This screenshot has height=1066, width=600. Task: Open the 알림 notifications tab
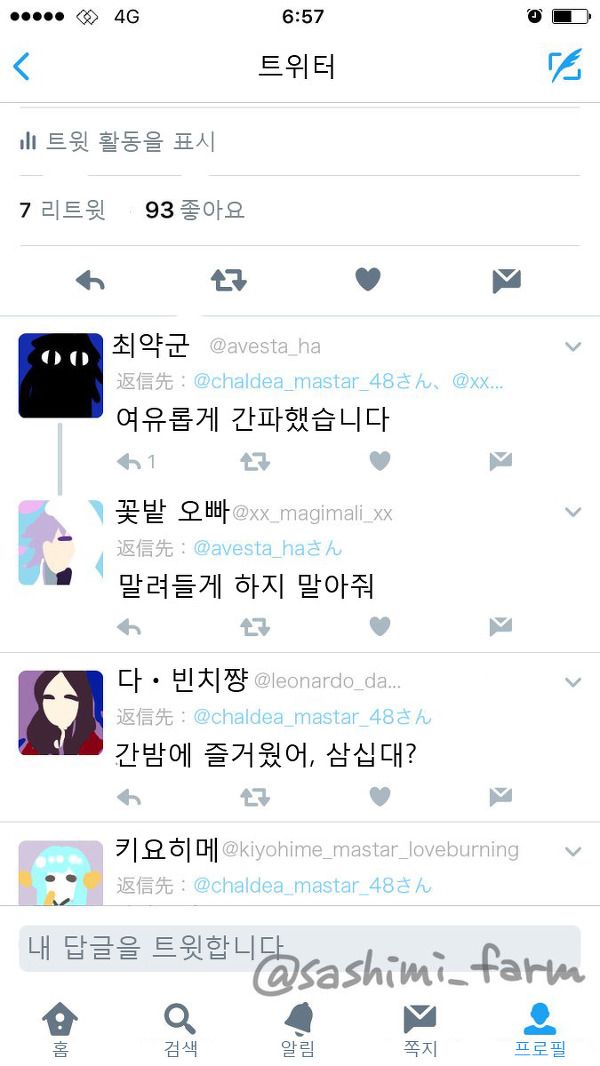click(298, 1029)
